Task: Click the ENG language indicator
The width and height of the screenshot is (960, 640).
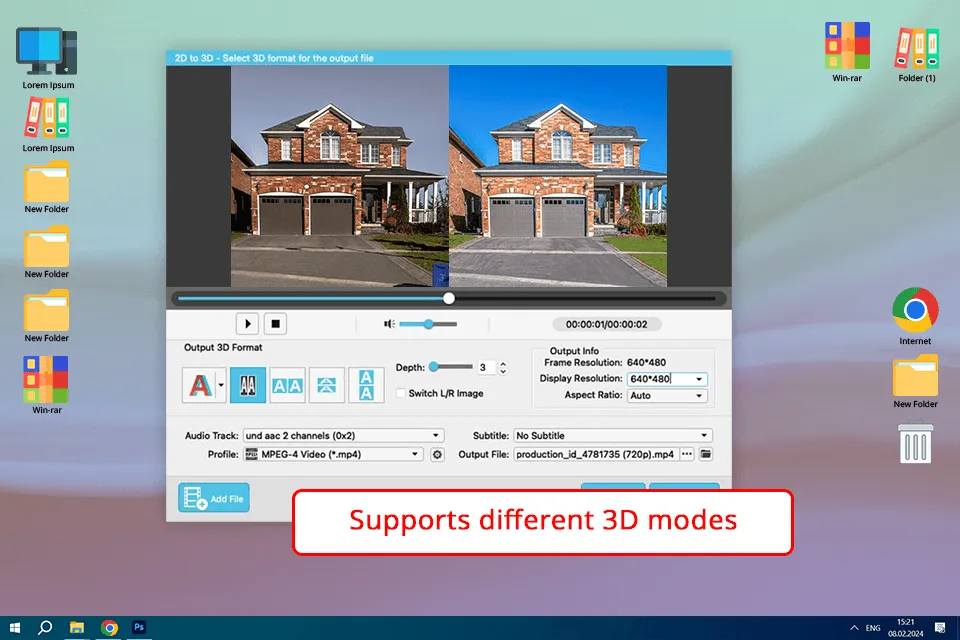Action: pos(873,628)
